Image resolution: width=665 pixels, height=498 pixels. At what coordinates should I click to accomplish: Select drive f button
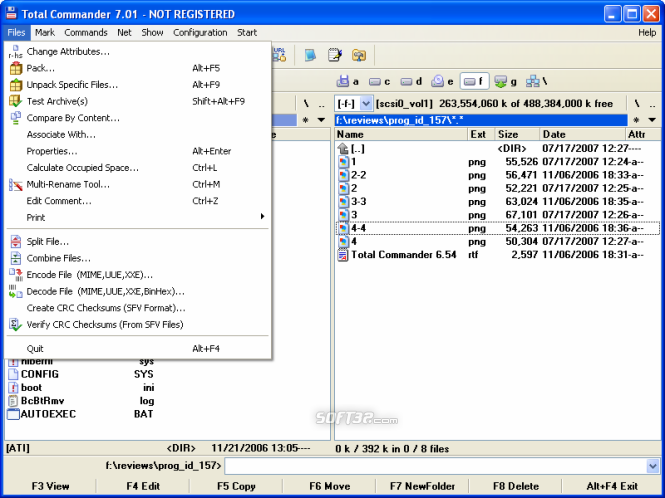pyautogui.click(x=475, y=81)
